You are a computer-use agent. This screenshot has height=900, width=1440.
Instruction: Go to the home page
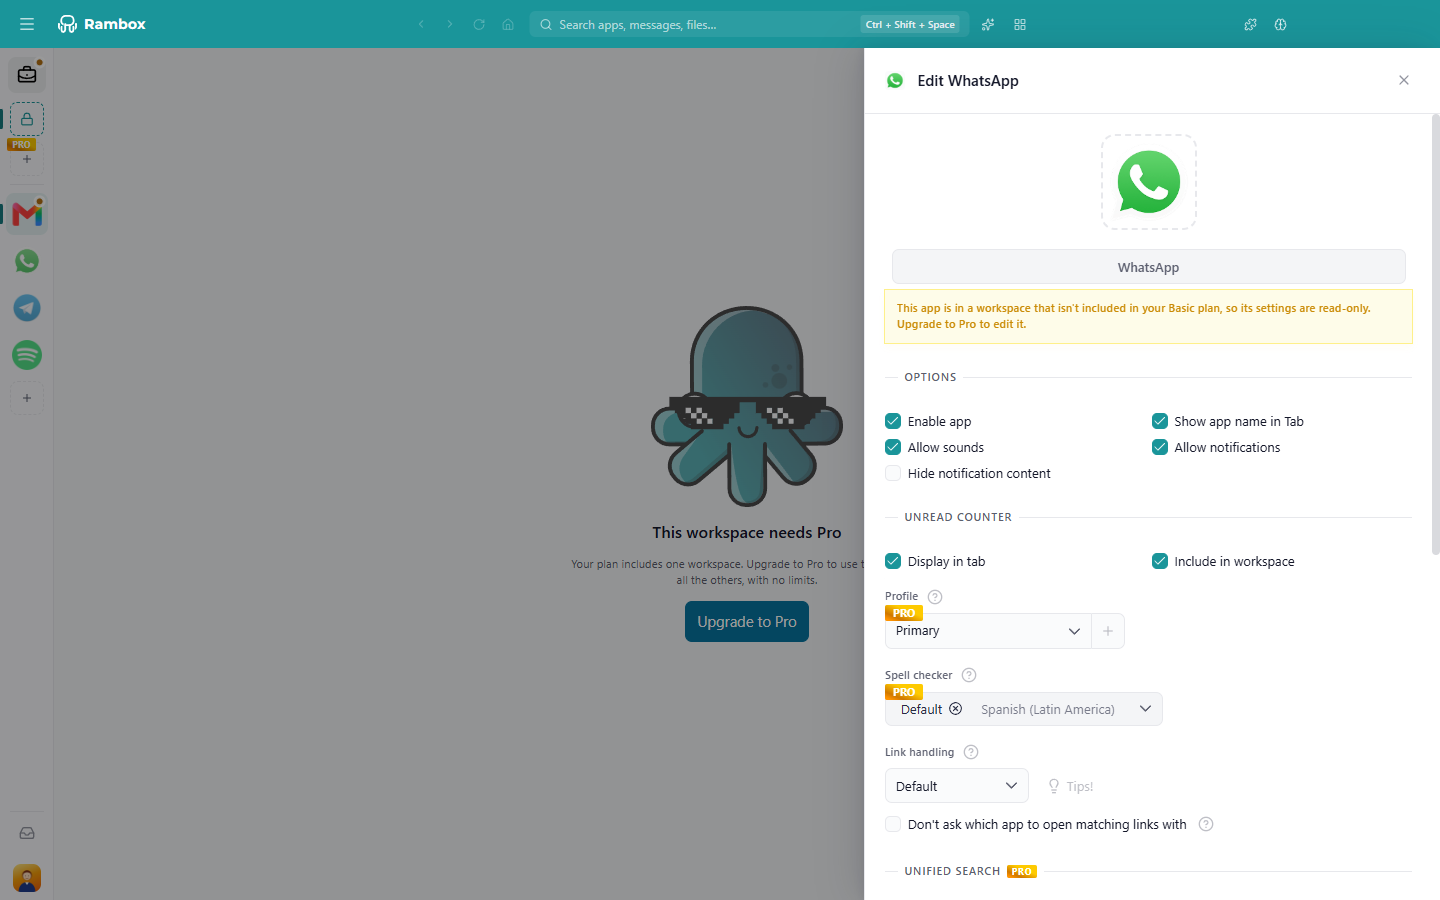tap(508, 24)
